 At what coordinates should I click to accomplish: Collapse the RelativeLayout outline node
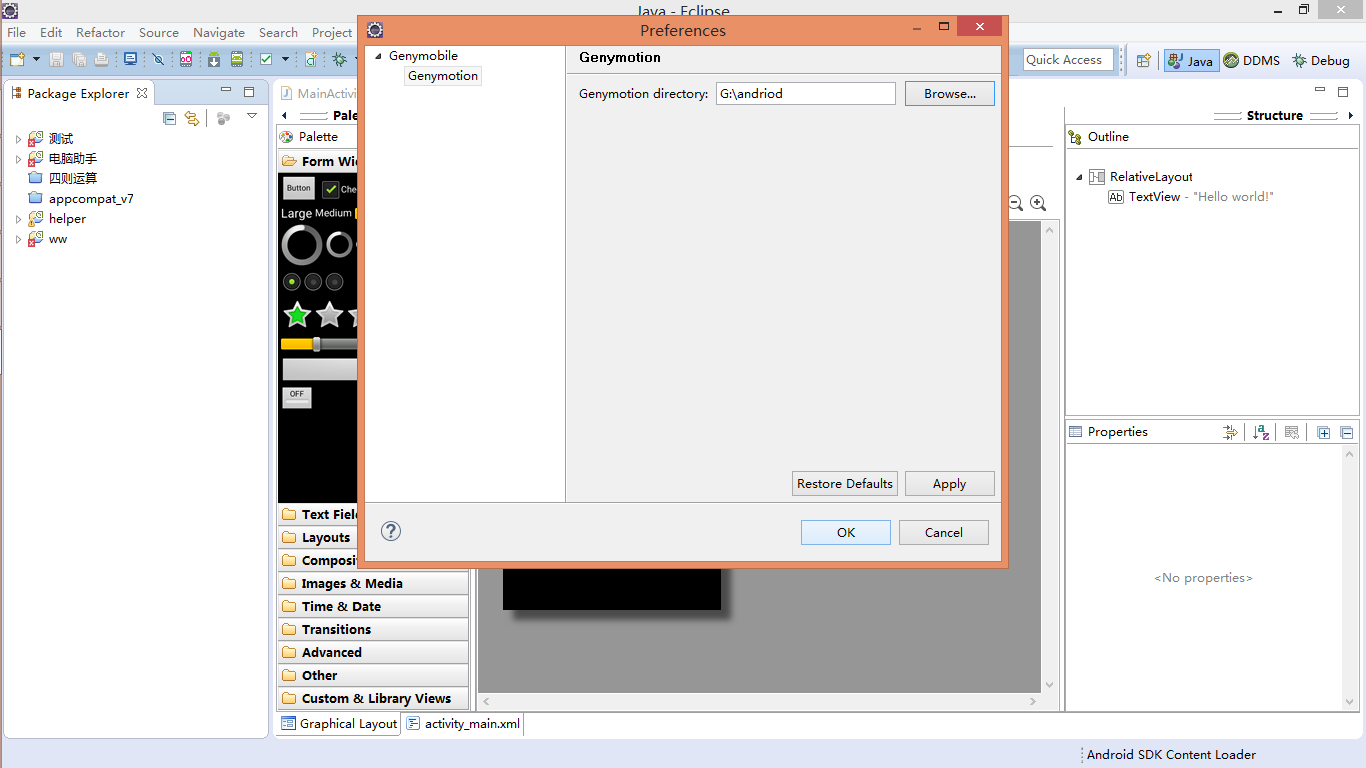(x=1079, y=178)
